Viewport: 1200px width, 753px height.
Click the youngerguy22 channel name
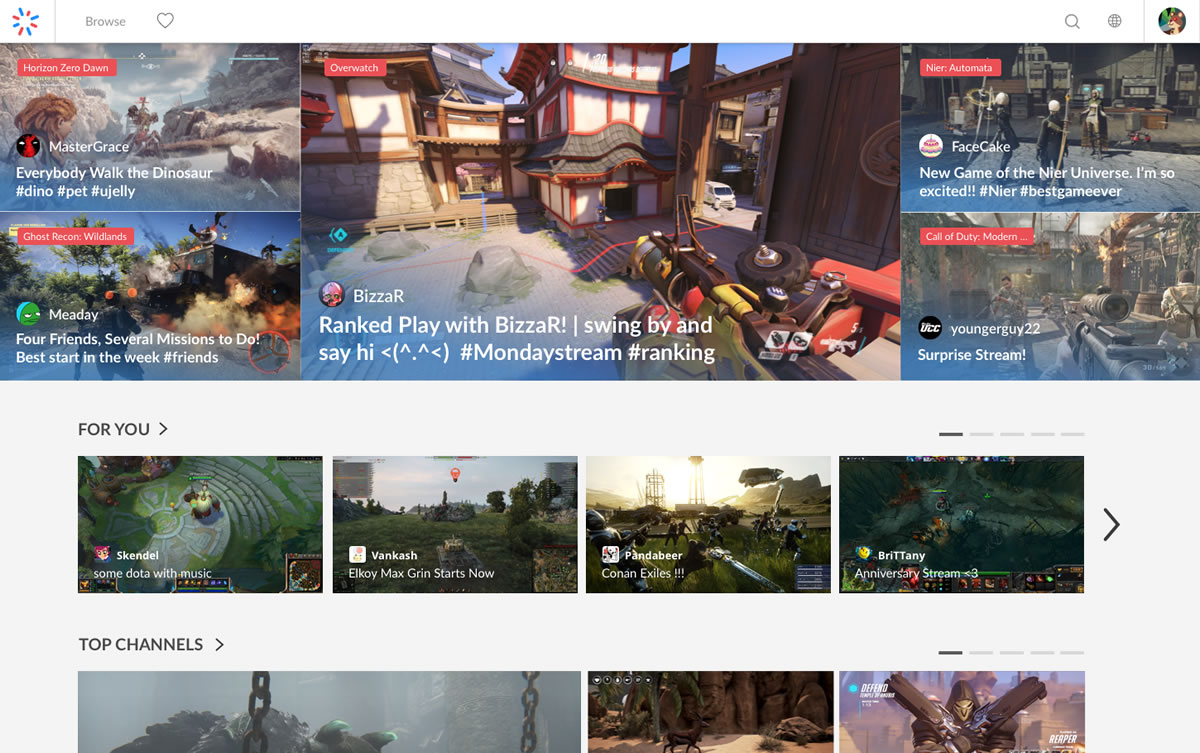tap(996, 328)
